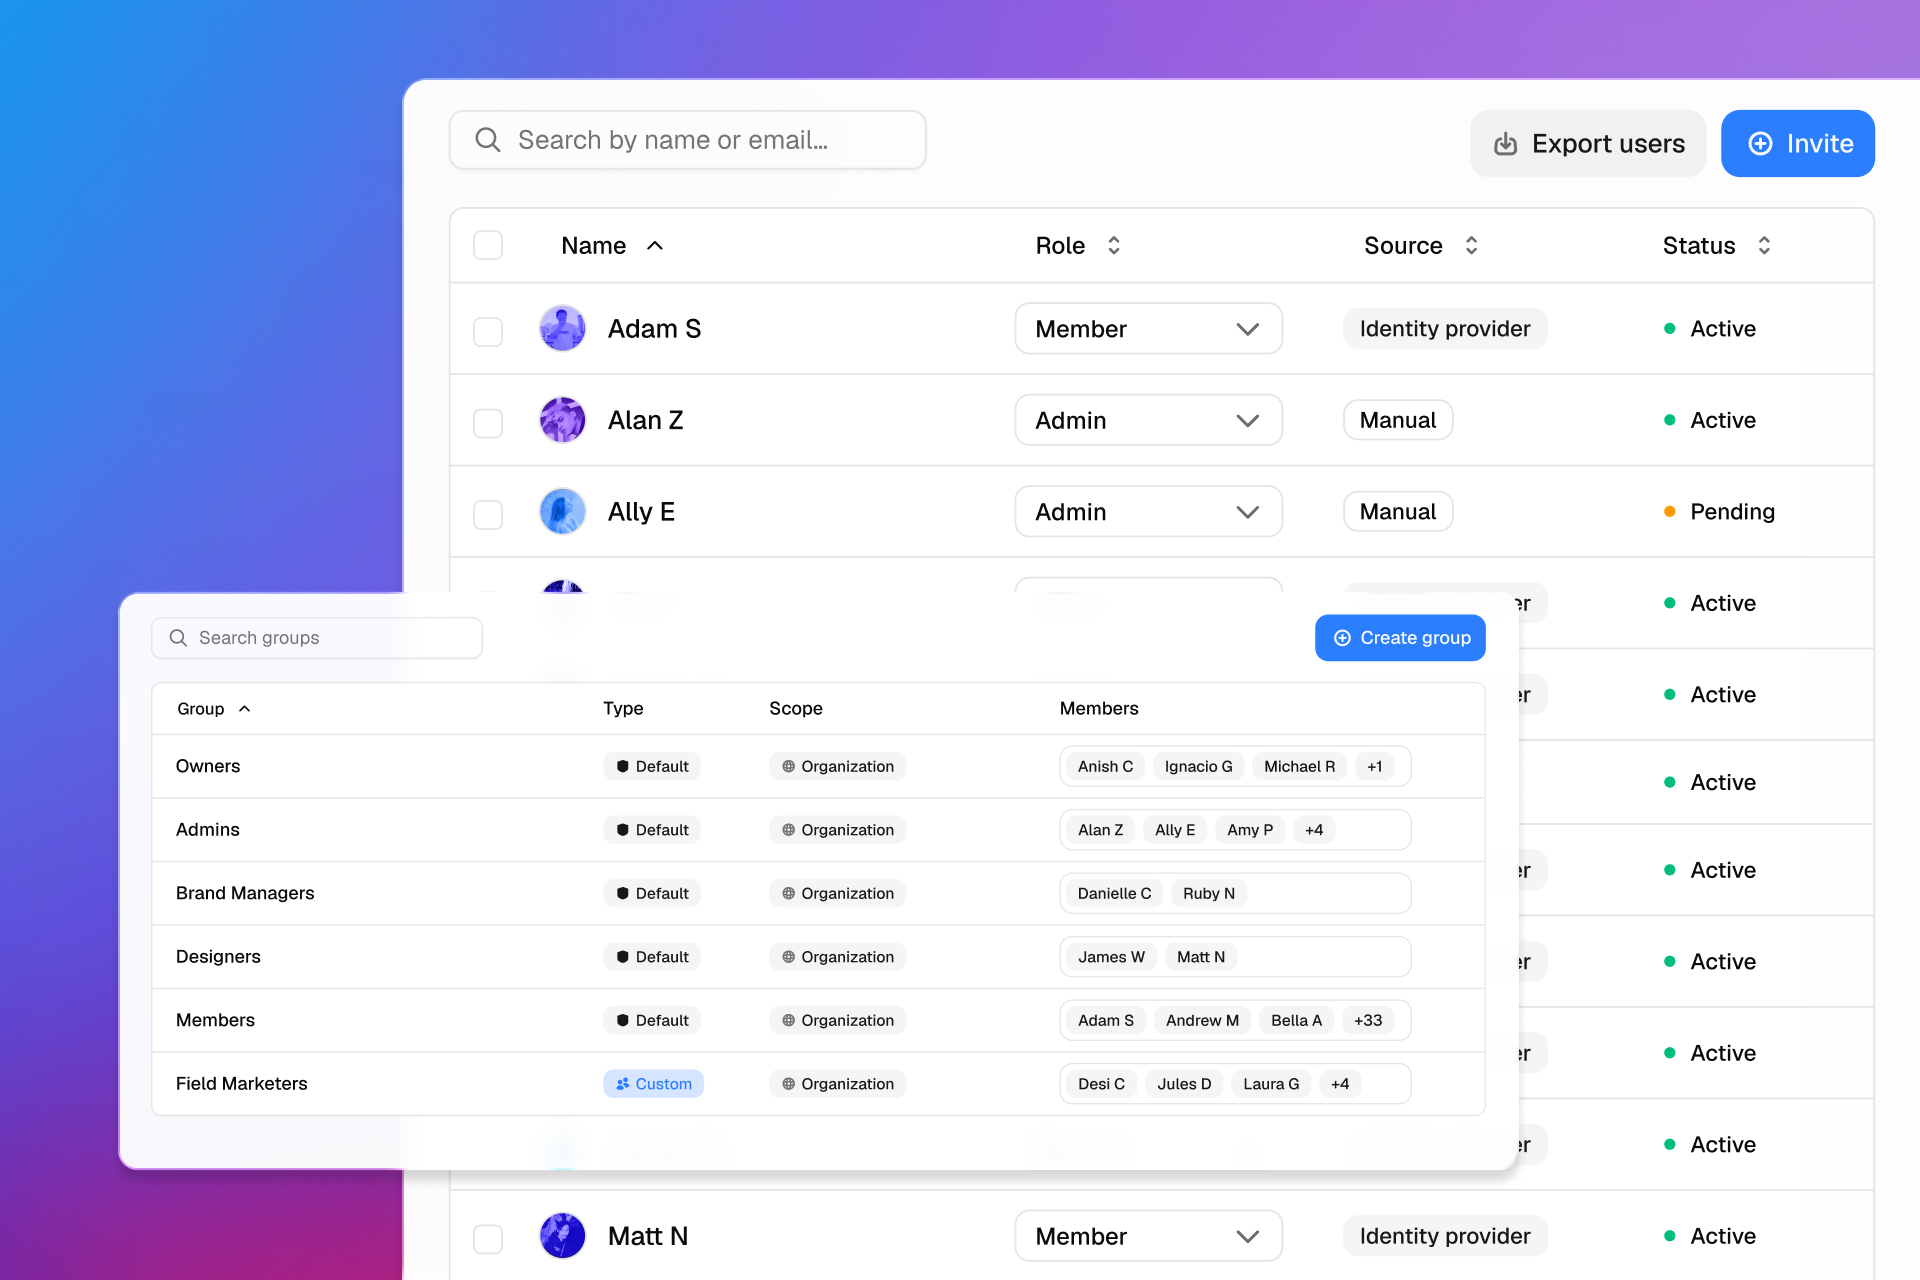Click Manual source tag for Ally E
1920x1280 pixels.
1398,512
